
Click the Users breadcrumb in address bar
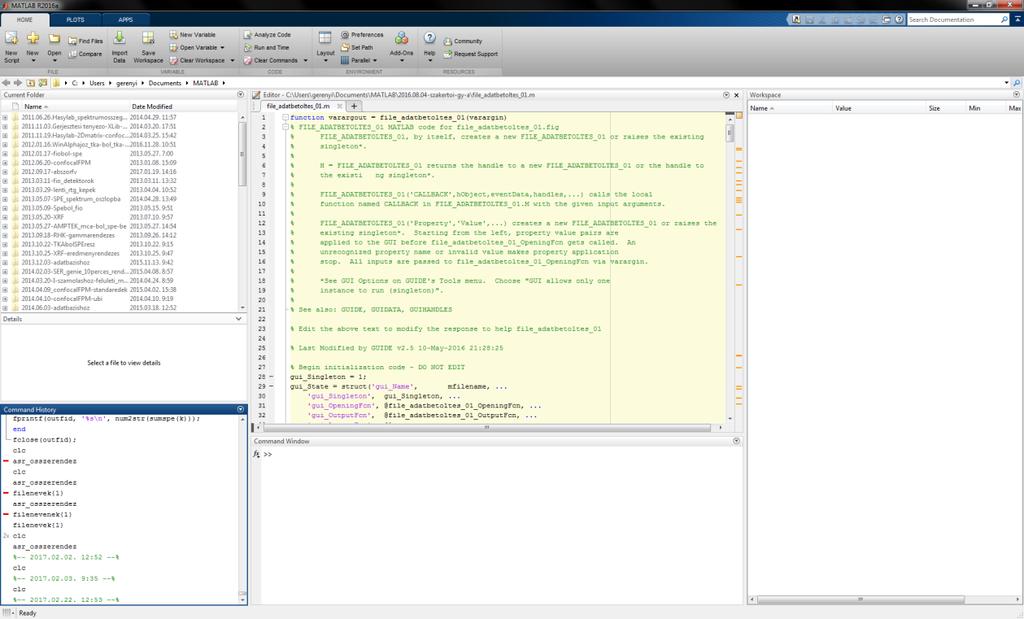click(x=97, y=83)
